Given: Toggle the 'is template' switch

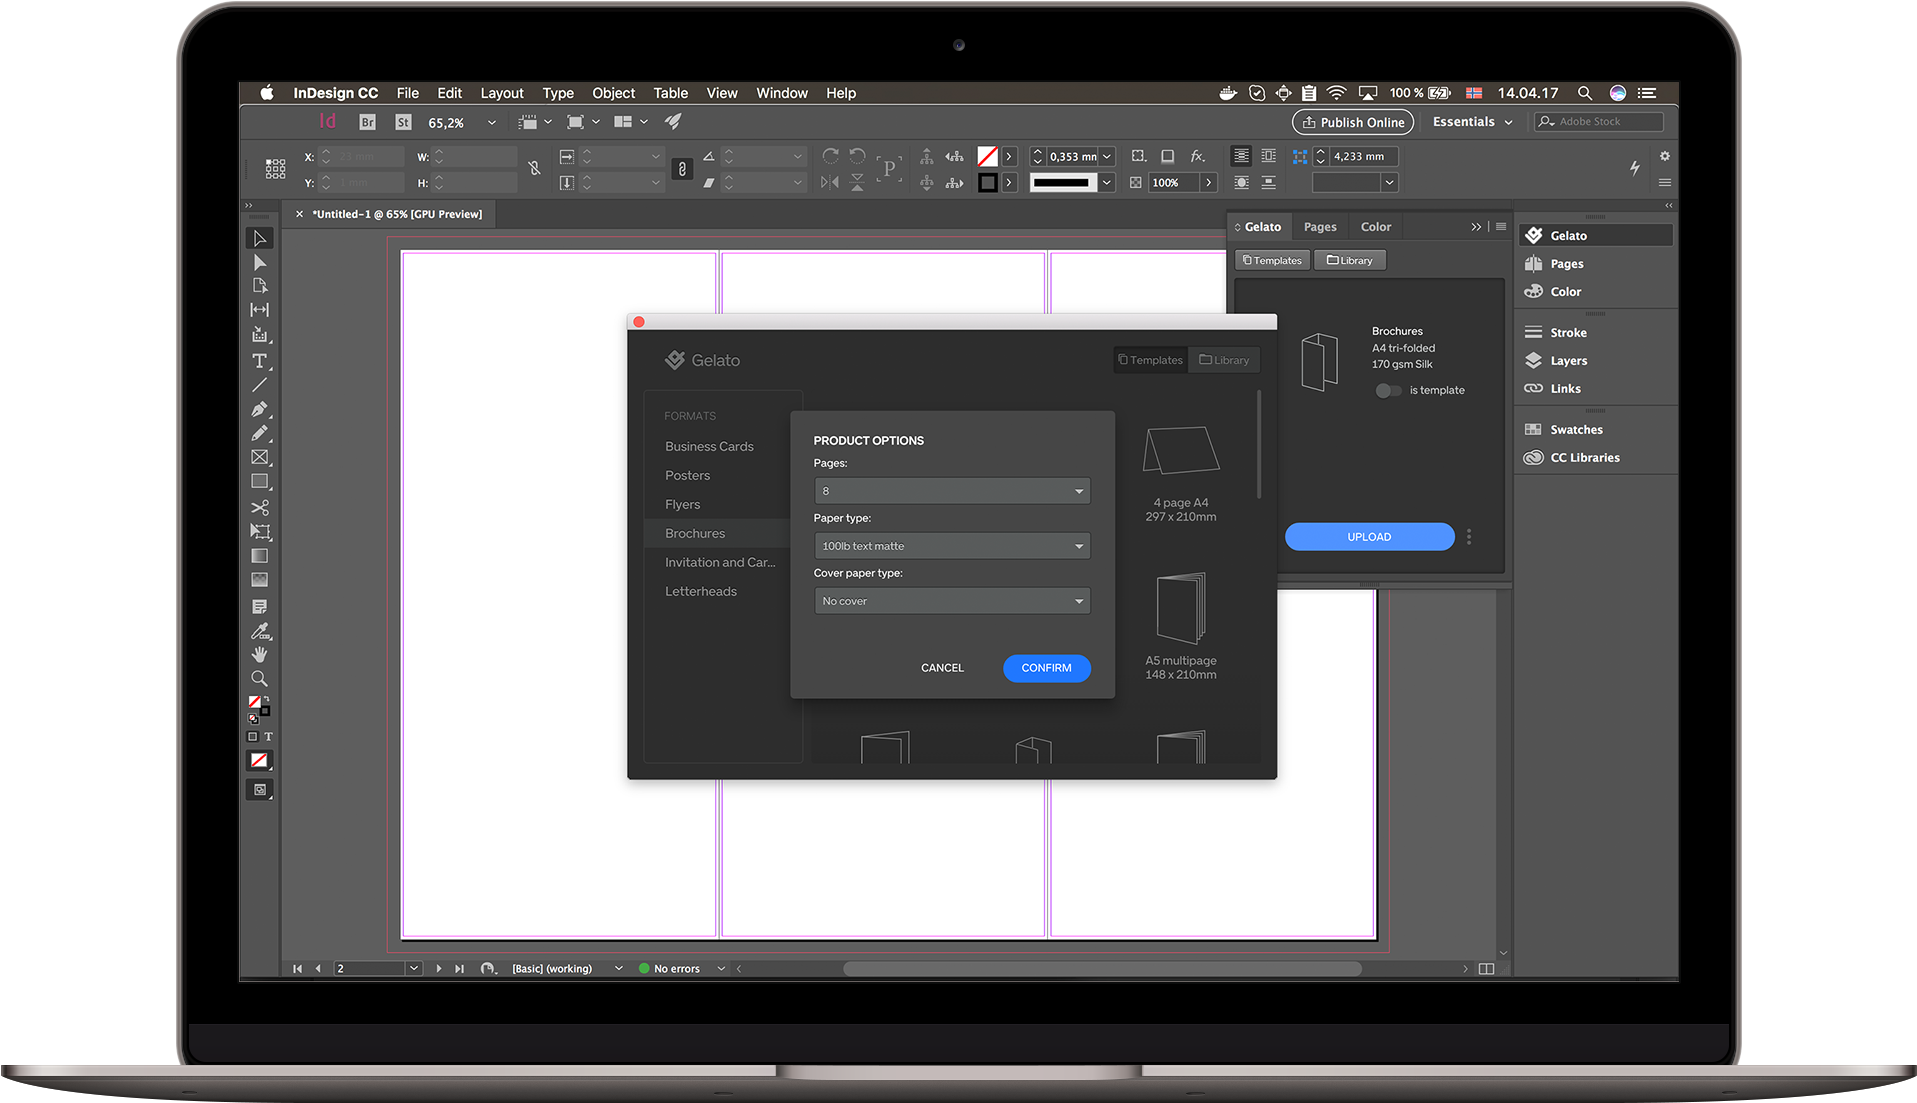Looking at the screenshot, I should (x=1387, y=390).
